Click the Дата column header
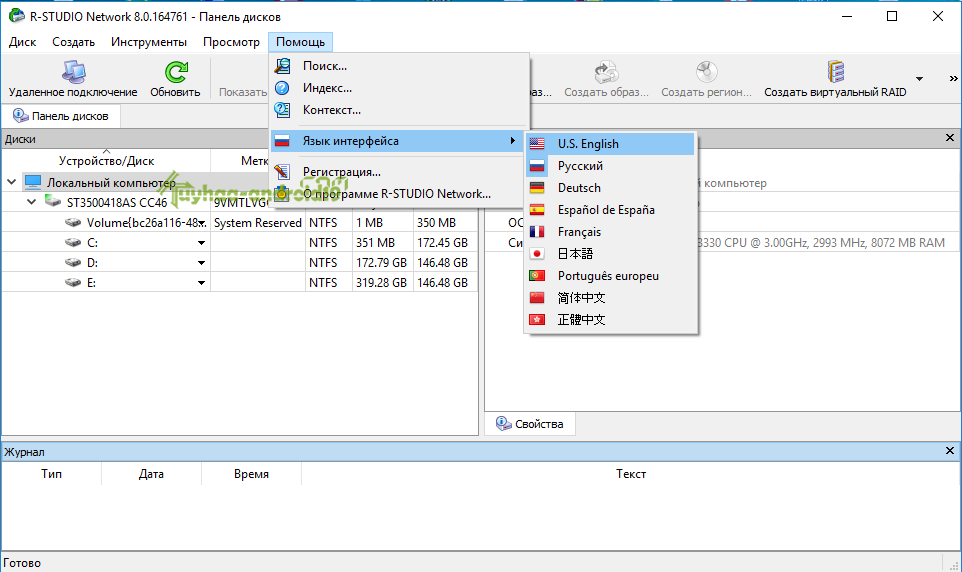Screen dimensions: 962x572 [151, 474]
